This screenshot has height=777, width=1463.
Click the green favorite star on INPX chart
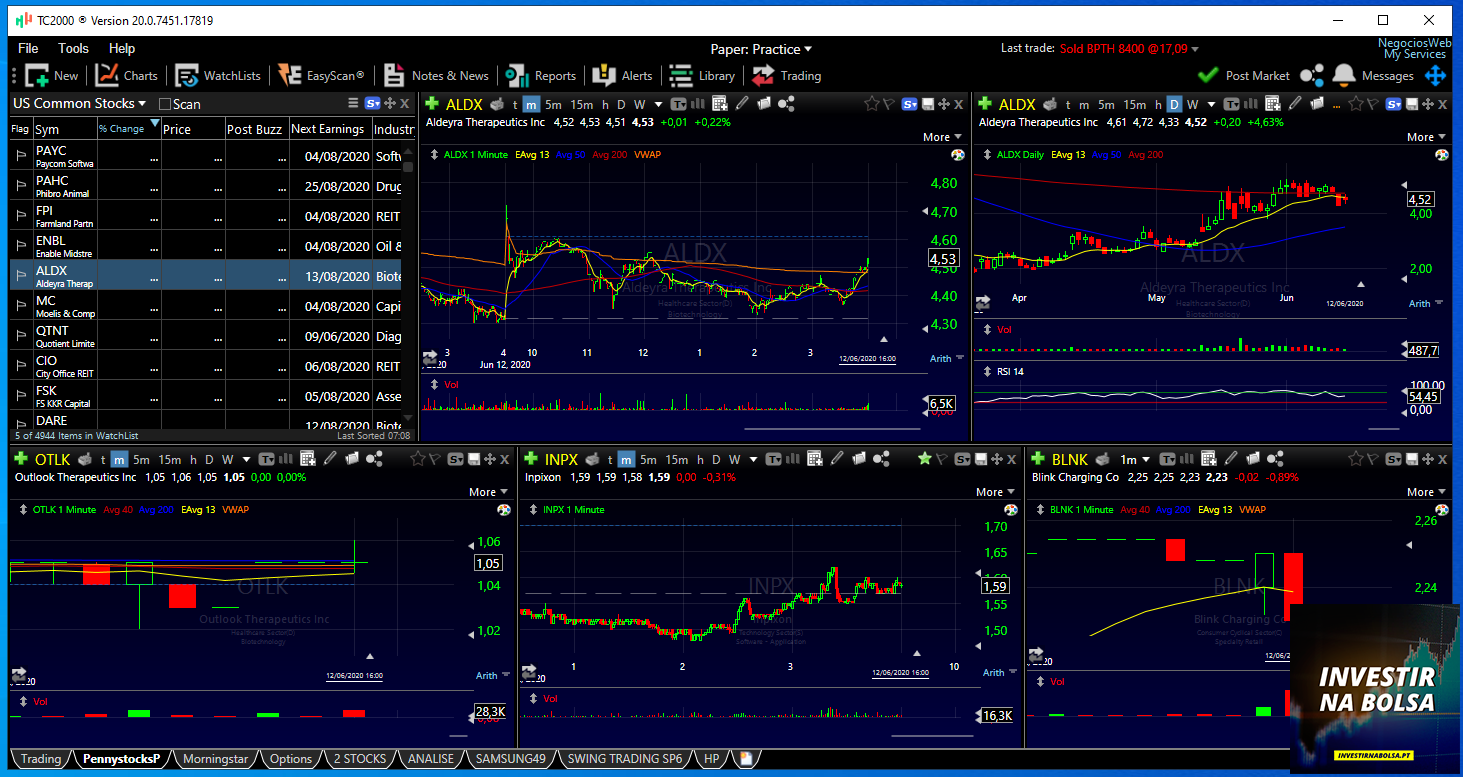[x=925, y=459]
